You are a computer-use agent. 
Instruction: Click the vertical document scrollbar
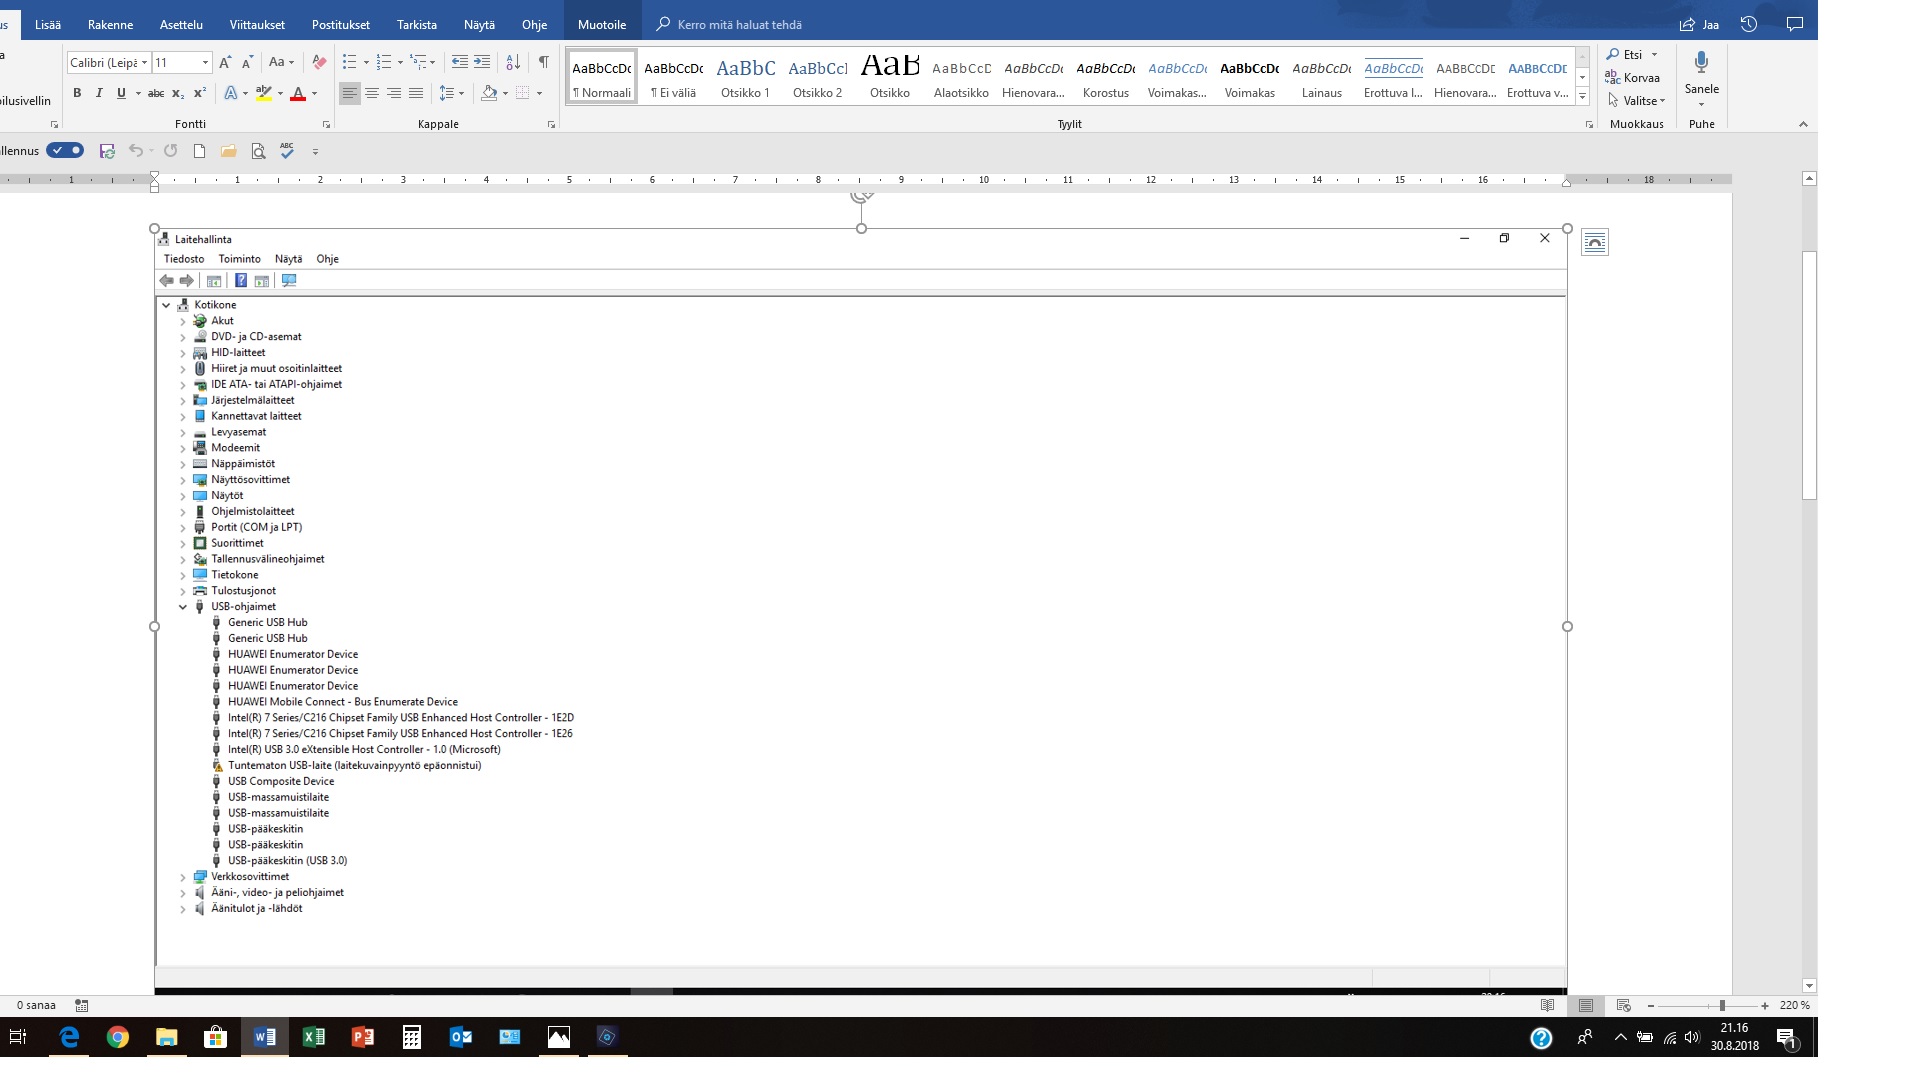[x=1809, y=376]
